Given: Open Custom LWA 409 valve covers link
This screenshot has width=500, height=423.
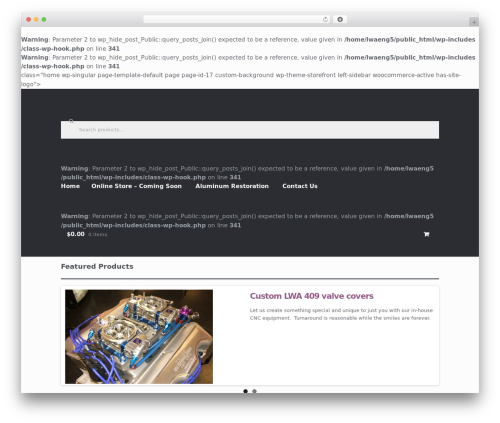Looking at the screenshot, I should coord(312,296).
